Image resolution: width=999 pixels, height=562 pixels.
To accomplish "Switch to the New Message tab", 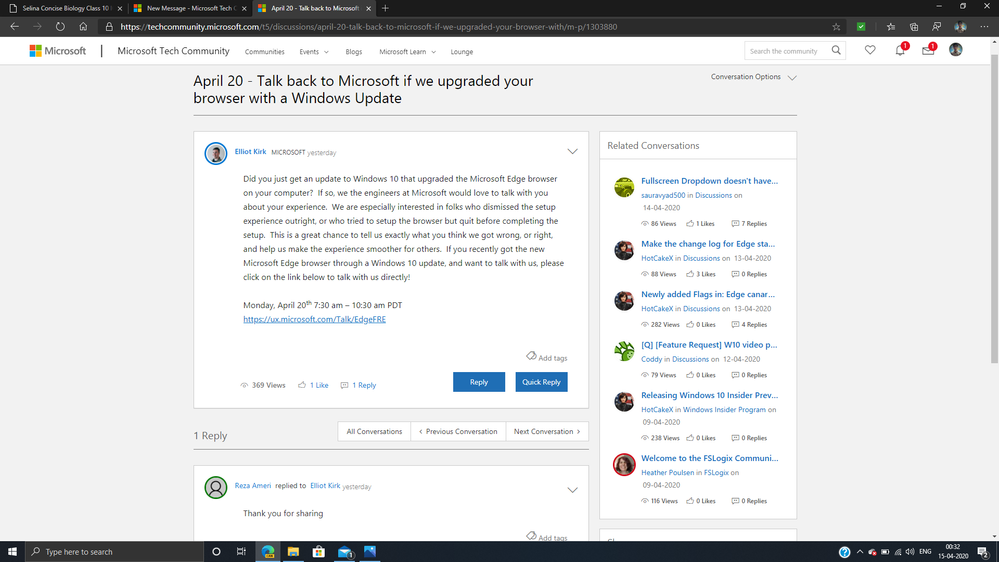I will (x=190, y=8).
